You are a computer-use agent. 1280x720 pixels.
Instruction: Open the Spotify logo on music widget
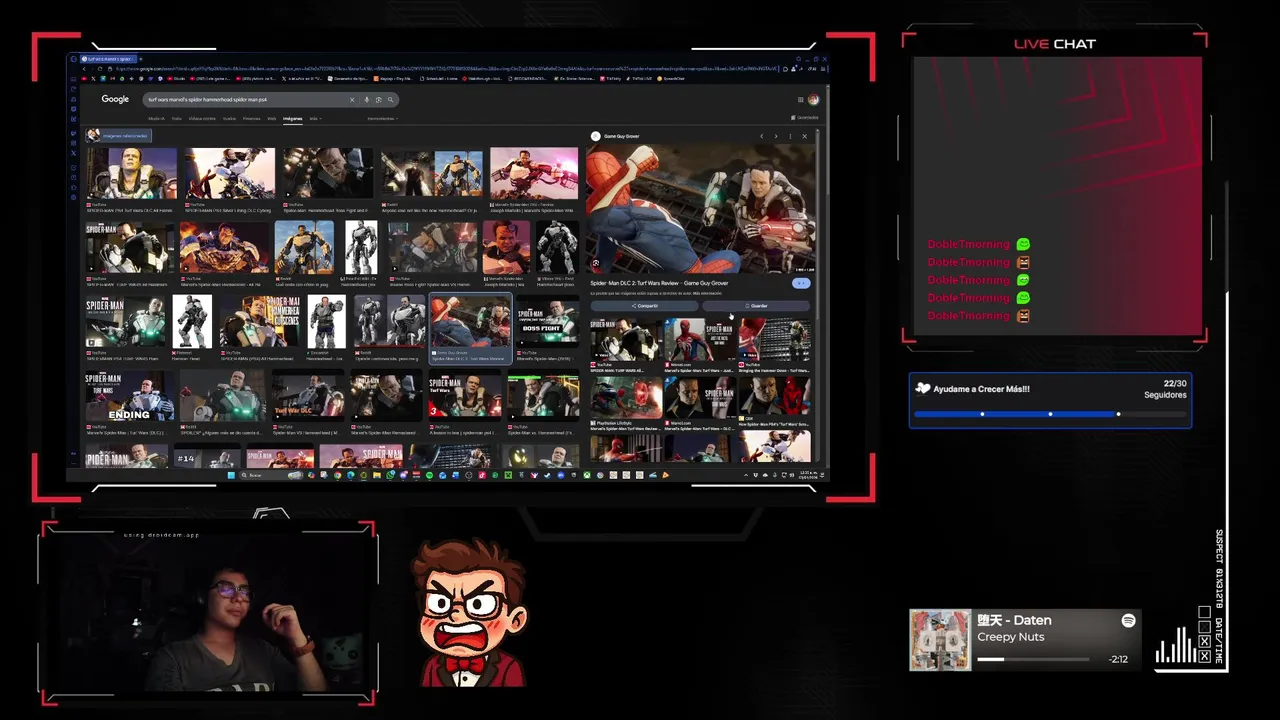point(1128,621)
